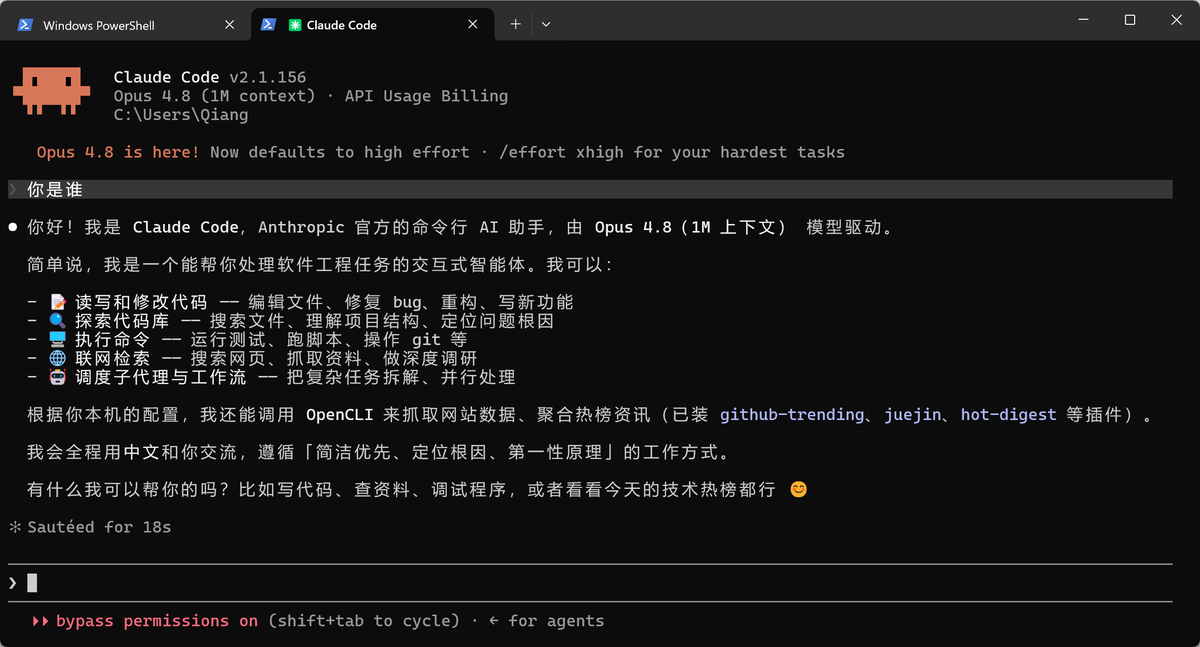
Task: Click the 'bypass permissions on' mode indicator
Action: 157,621
